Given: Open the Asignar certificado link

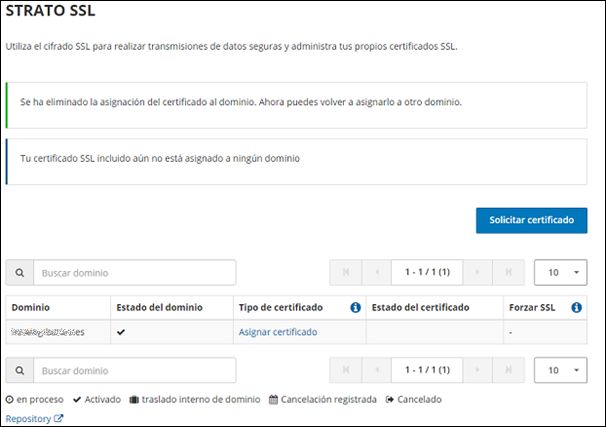Looking at the screenshot, I should tap(278, 332).
